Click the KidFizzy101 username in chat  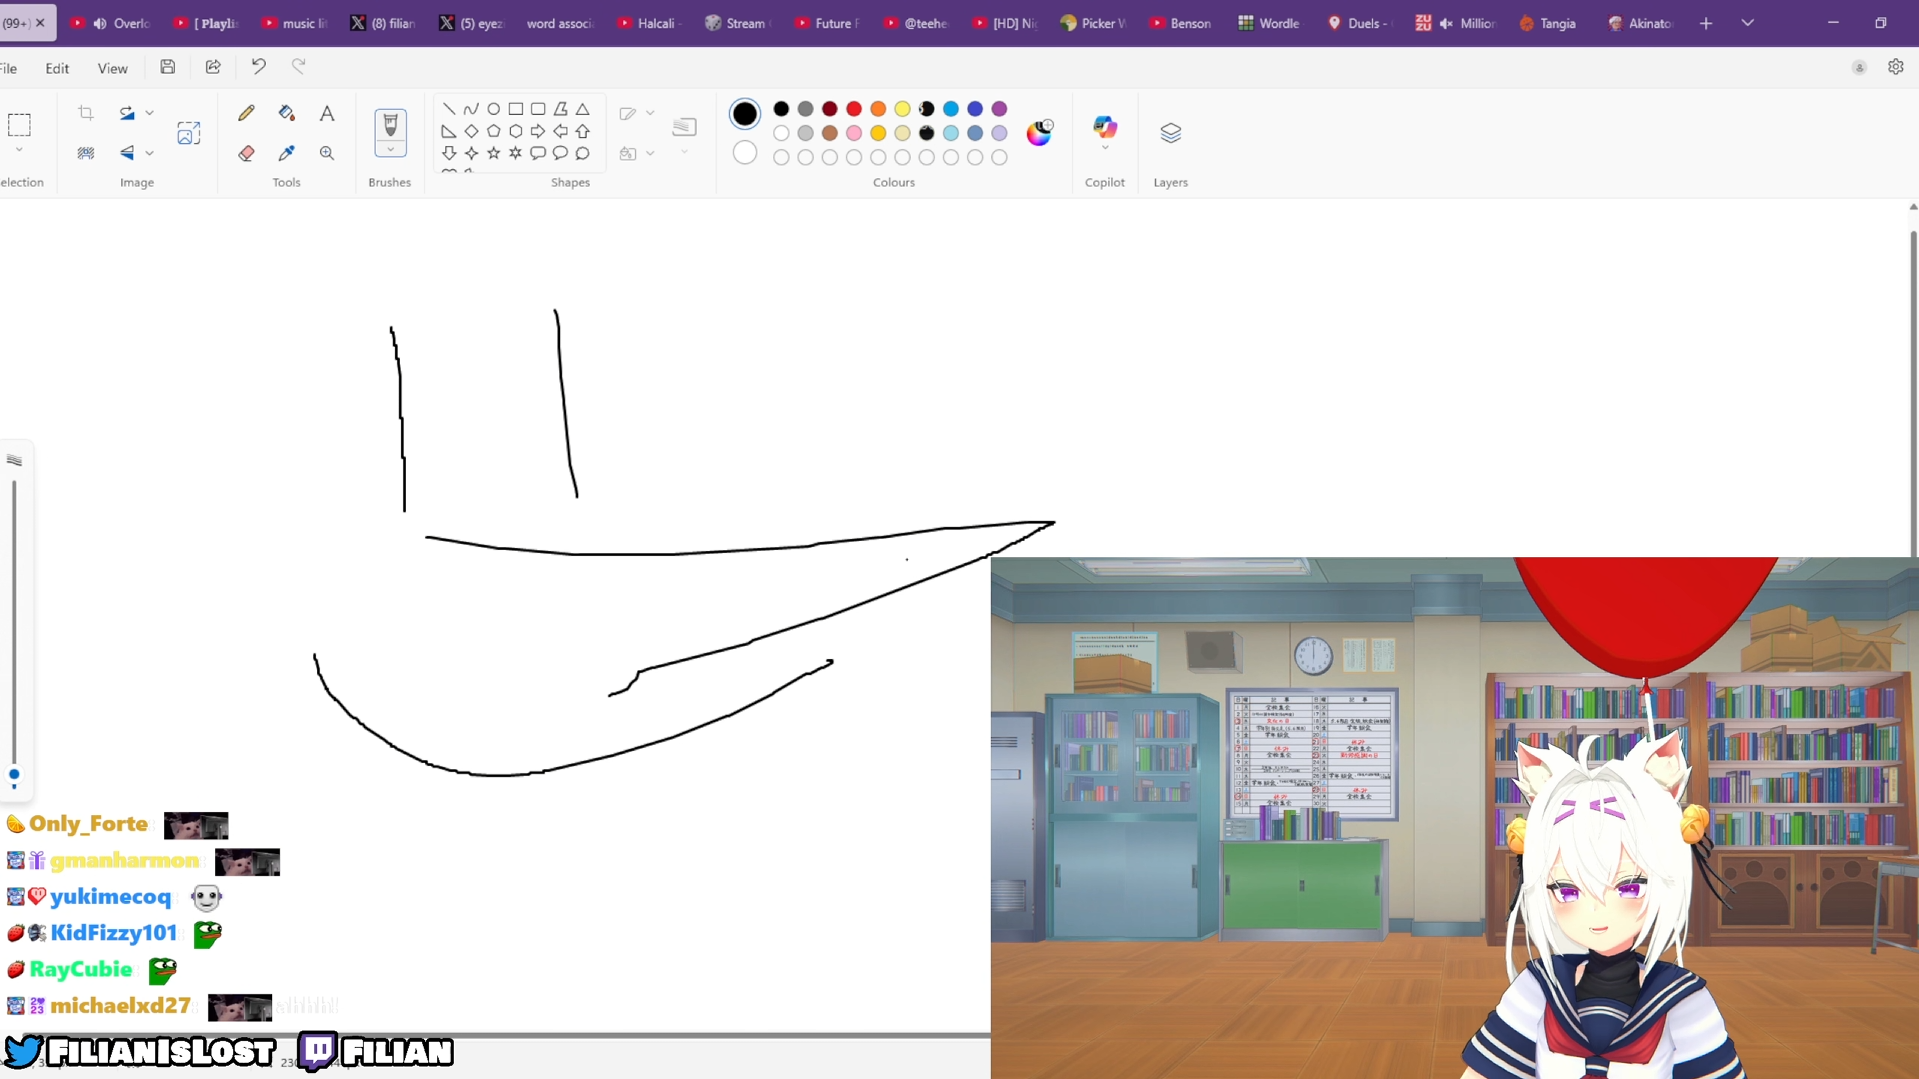114,933
